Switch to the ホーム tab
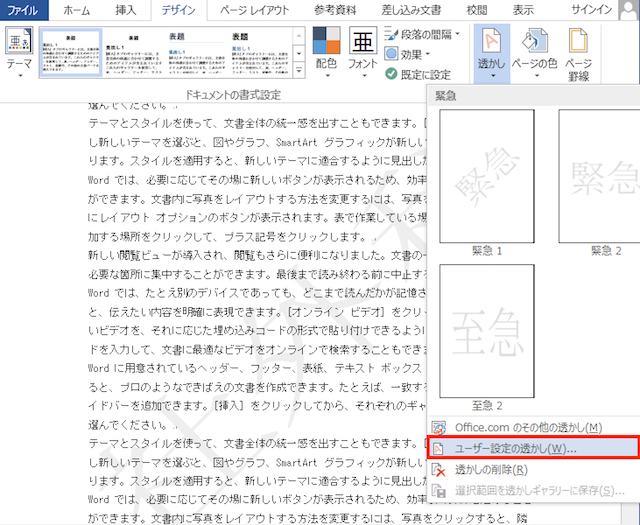The image size is (640, 525). (77, 10)
